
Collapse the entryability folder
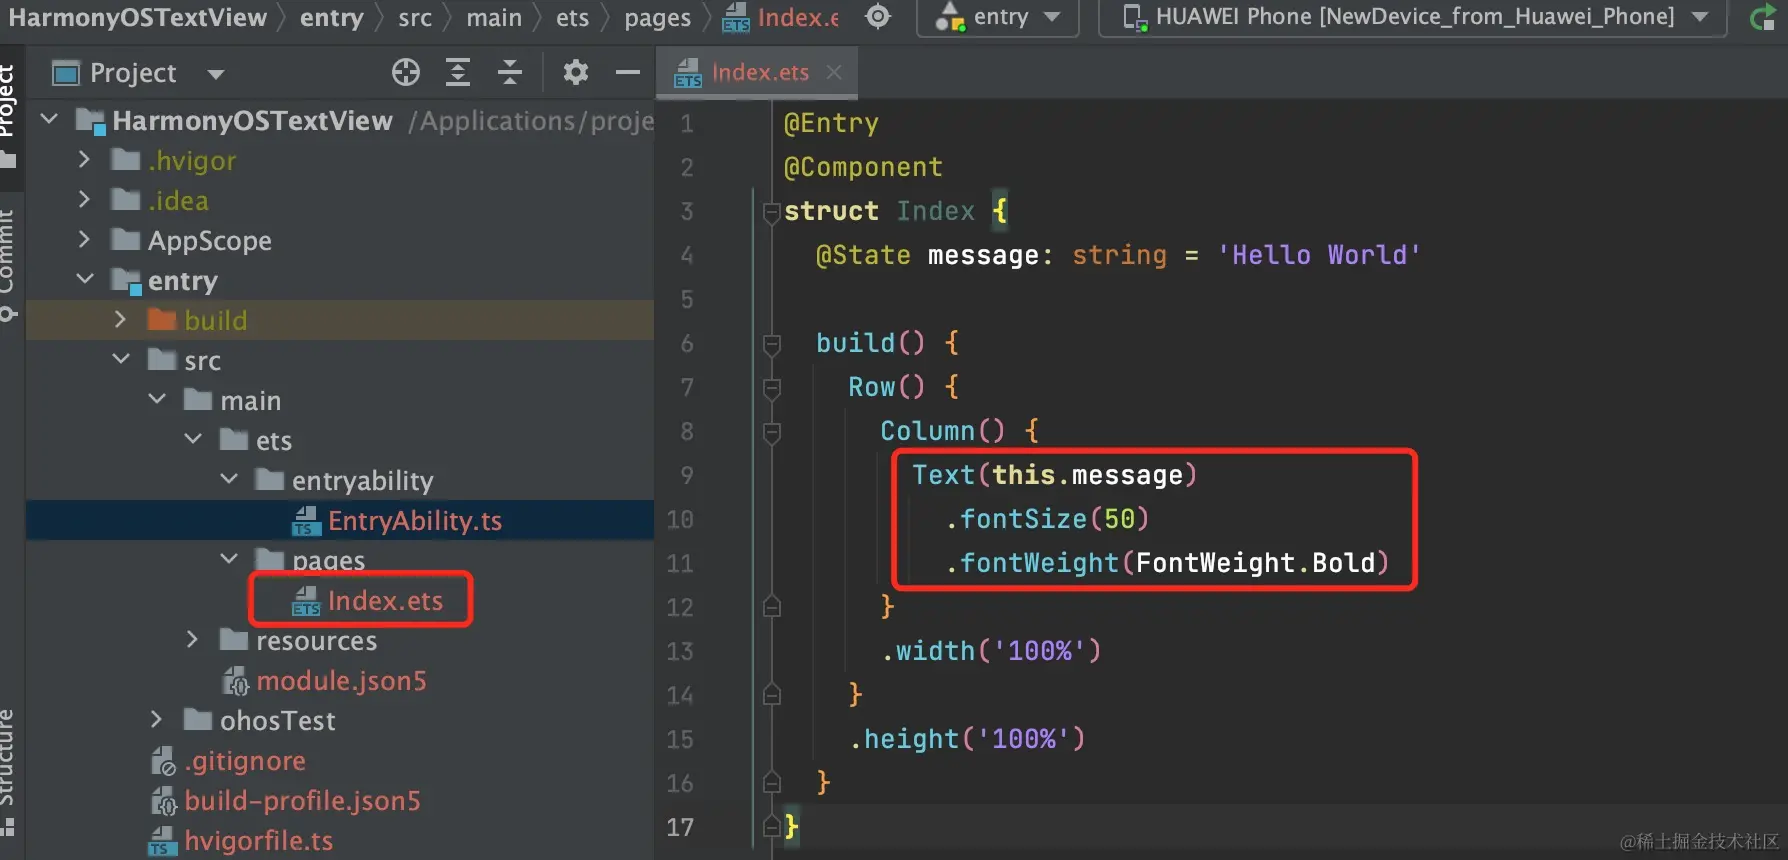click(x=229, y=479)
